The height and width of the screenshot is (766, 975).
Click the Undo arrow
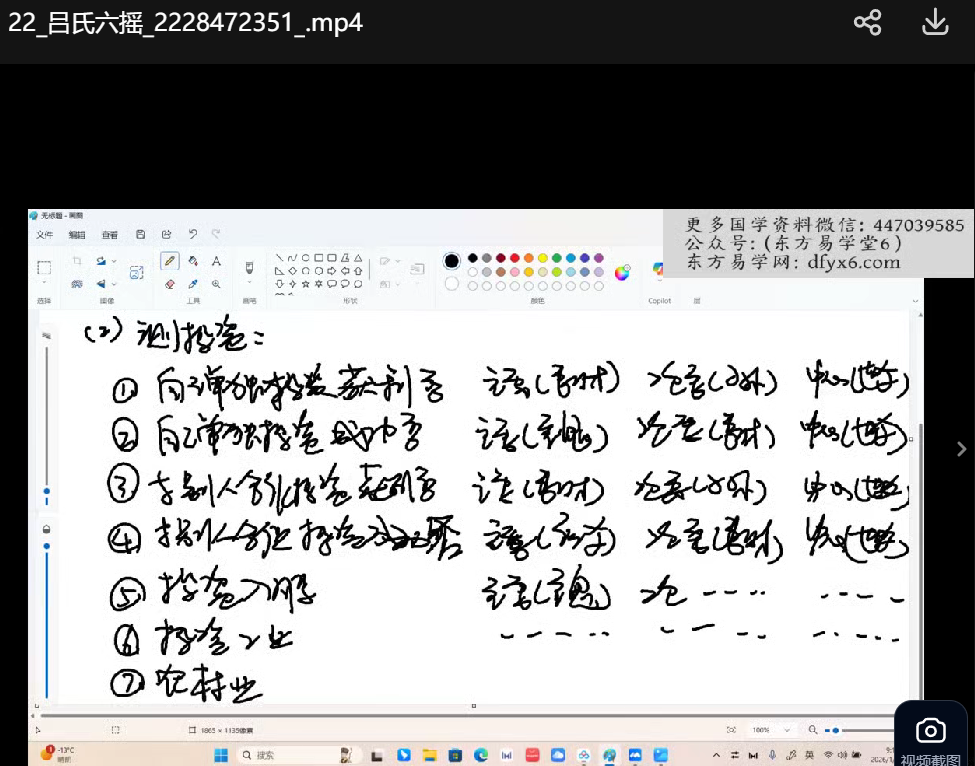point(193,235)
